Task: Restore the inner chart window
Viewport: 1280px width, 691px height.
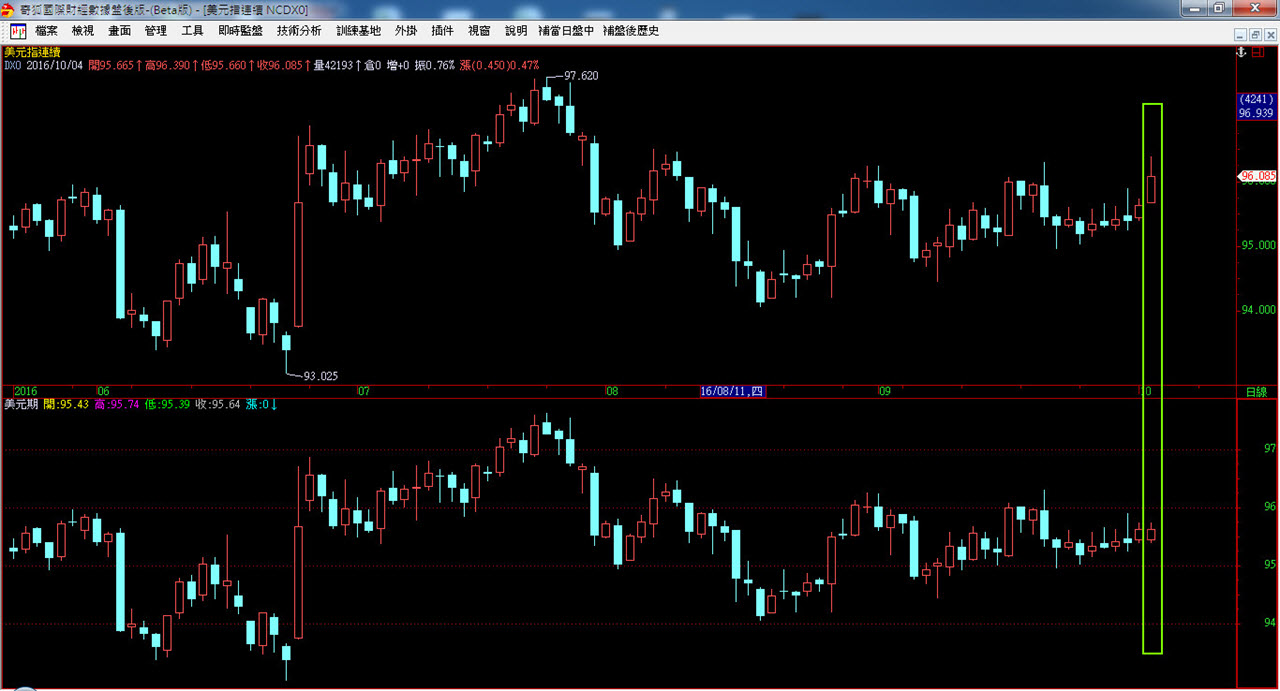Action: 1256,32
